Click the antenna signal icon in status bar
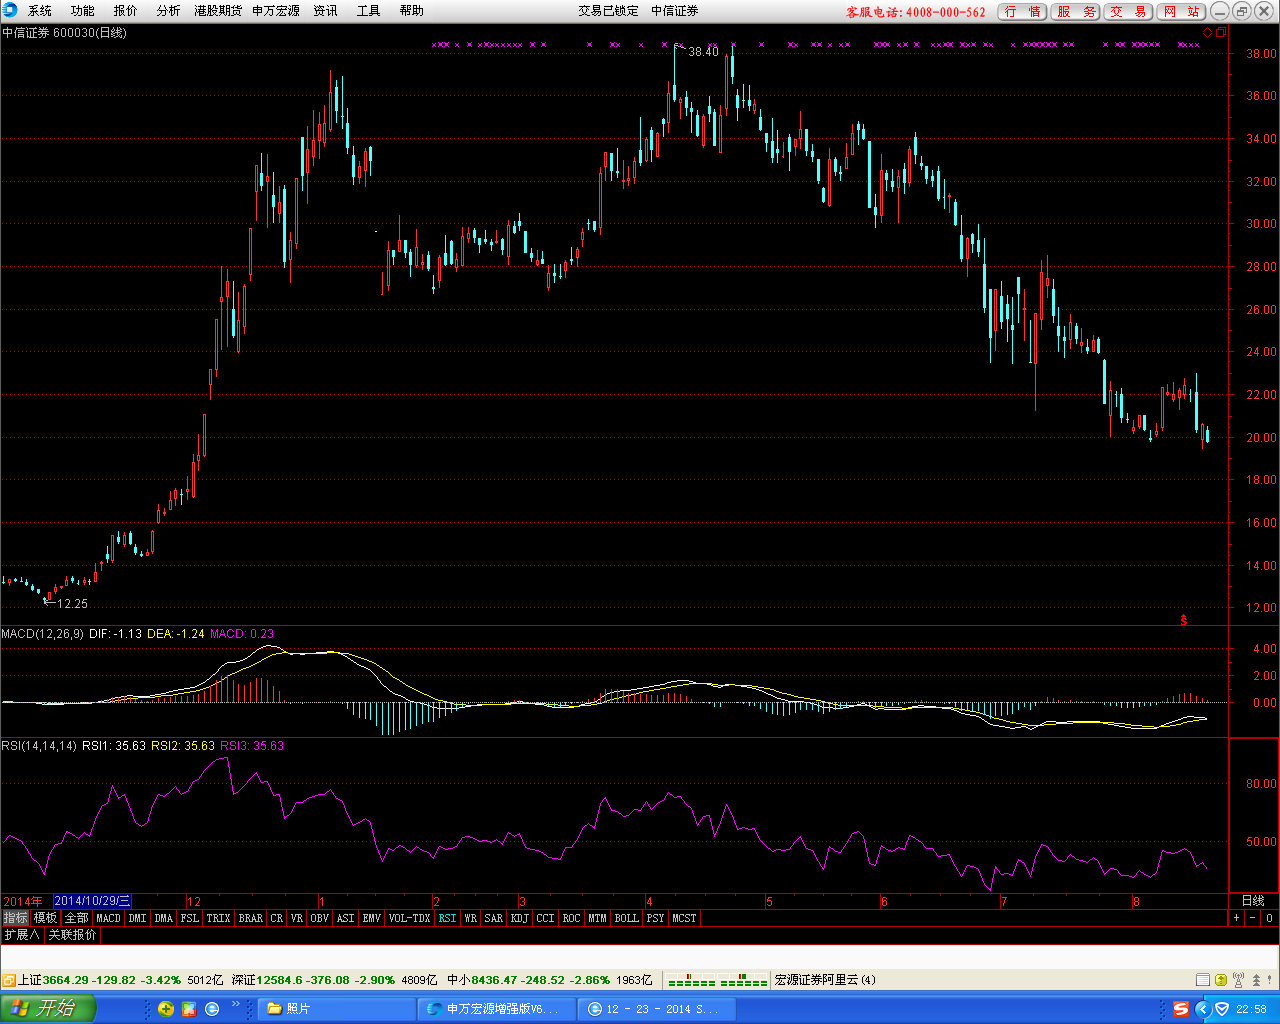Viewport: 1280px width, 1024px height. (1240, 980)
